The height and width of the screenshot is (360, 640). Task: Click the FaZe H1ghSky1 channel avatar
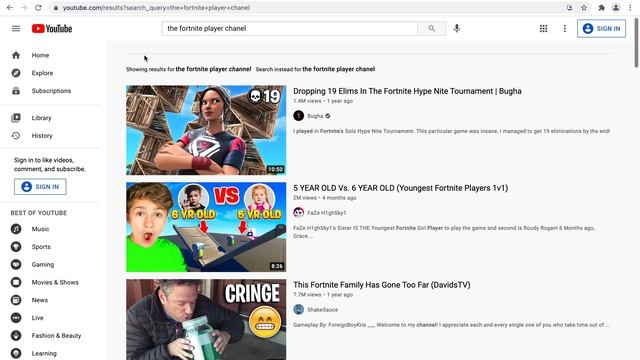(298, 213)
